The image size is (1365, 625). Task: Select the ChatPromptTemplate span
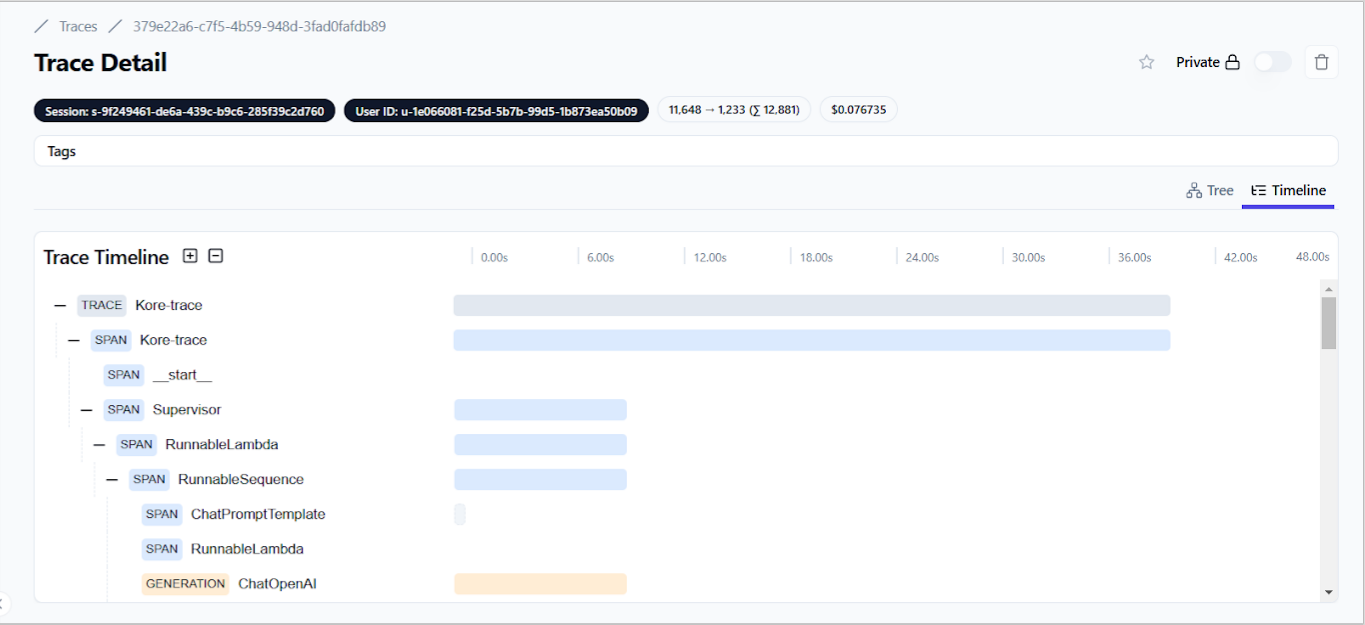258,515
